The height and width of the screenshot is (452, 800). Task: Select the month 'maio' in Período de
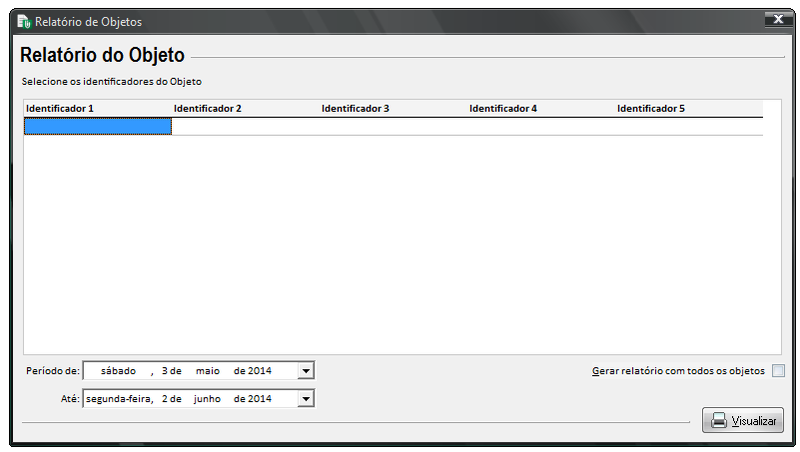click(x=207, y=371)
